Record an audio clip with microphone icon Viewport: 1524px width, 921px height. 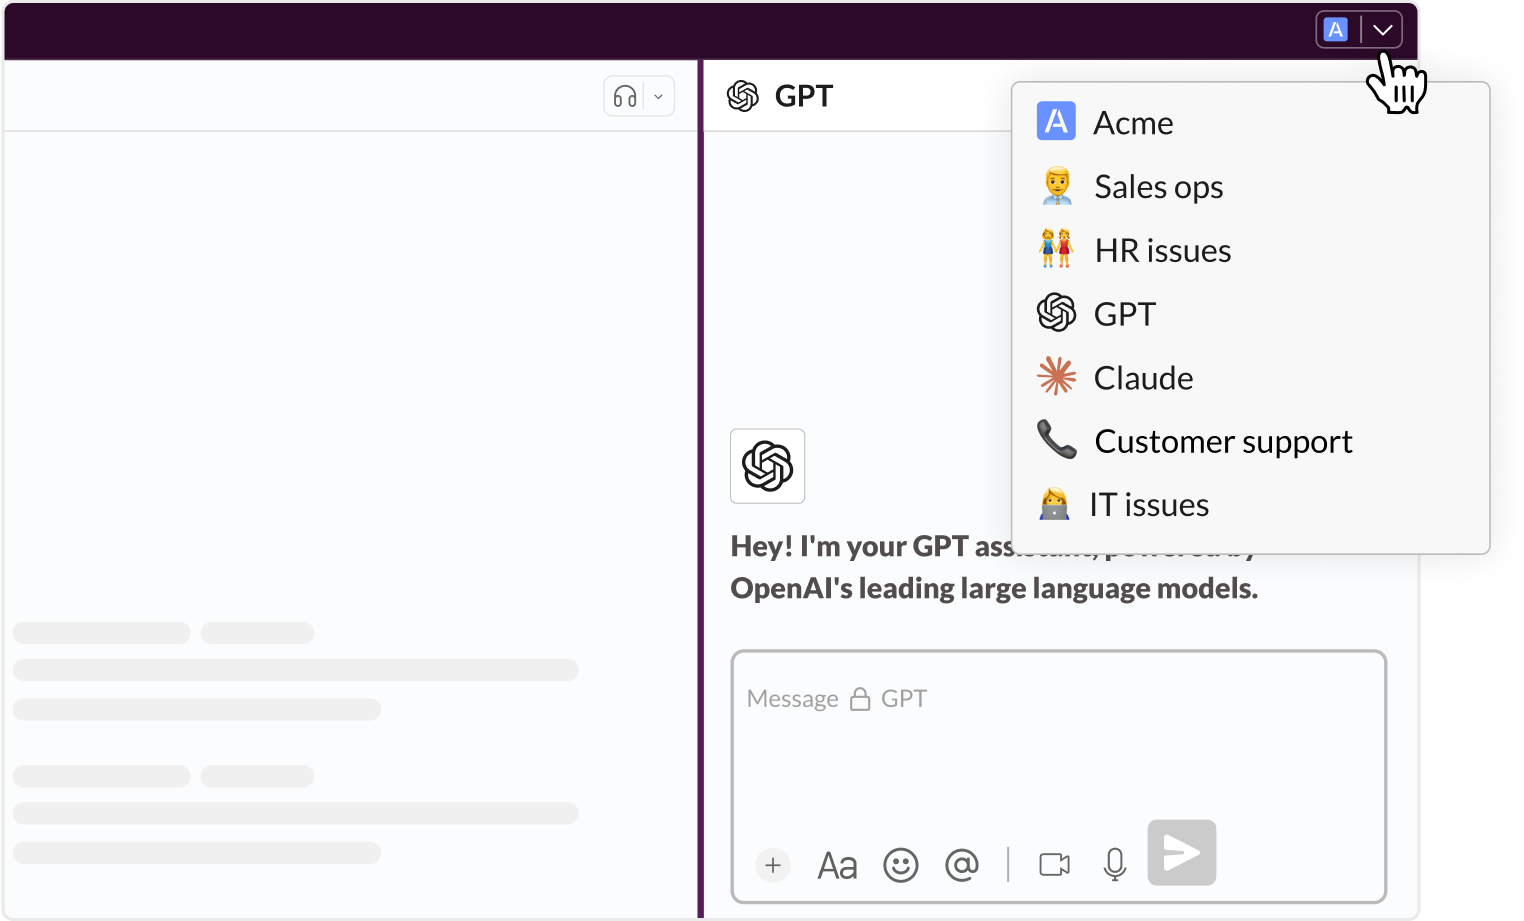tap(1115, 865)
